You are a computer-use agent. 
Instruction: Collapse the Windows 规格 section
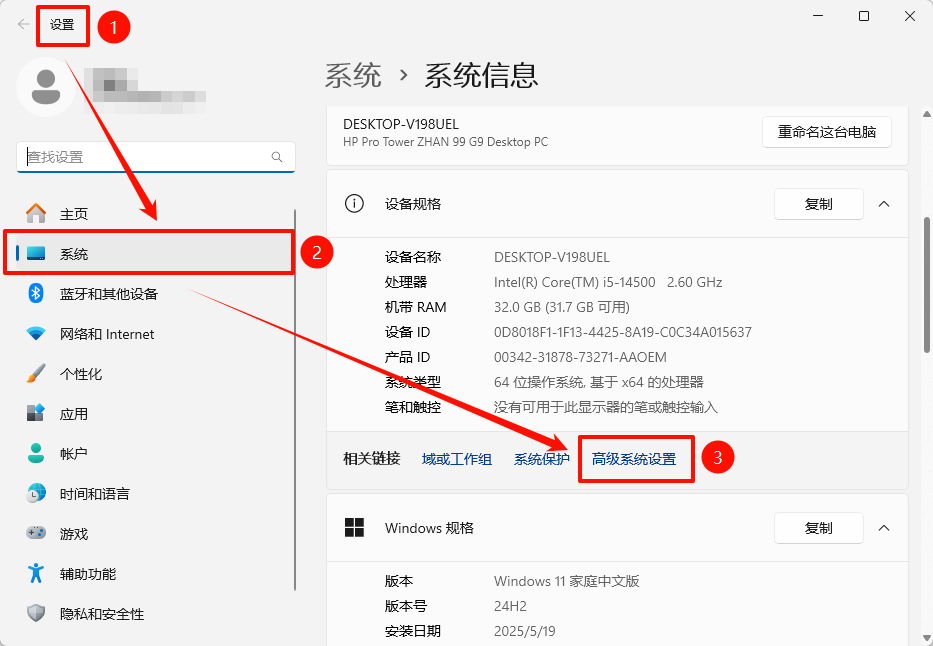[x=883, y=528]
